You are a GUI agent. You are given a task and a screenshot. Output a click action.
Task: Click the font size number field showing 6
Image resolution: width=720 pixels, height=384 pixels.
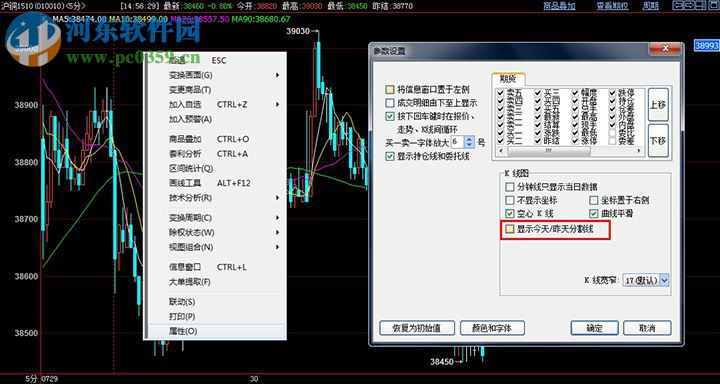point(458,141)
